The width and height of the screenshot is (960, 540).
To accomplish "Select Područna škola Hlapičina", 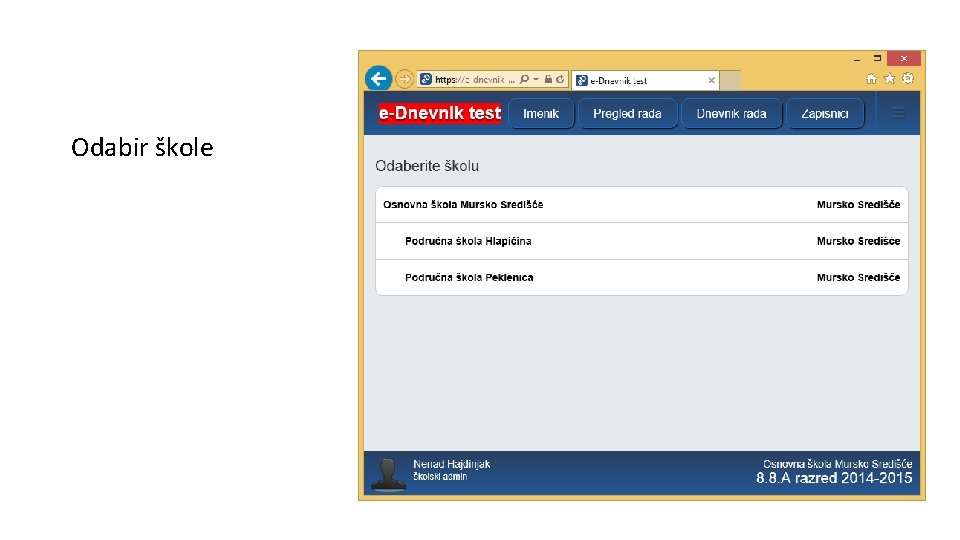I will (x=642, y=241).
